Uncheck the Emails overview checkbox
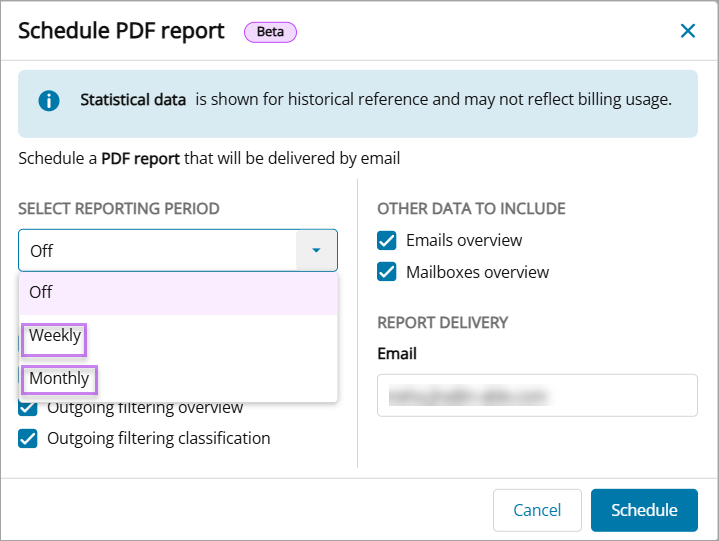 coord(387,240)
